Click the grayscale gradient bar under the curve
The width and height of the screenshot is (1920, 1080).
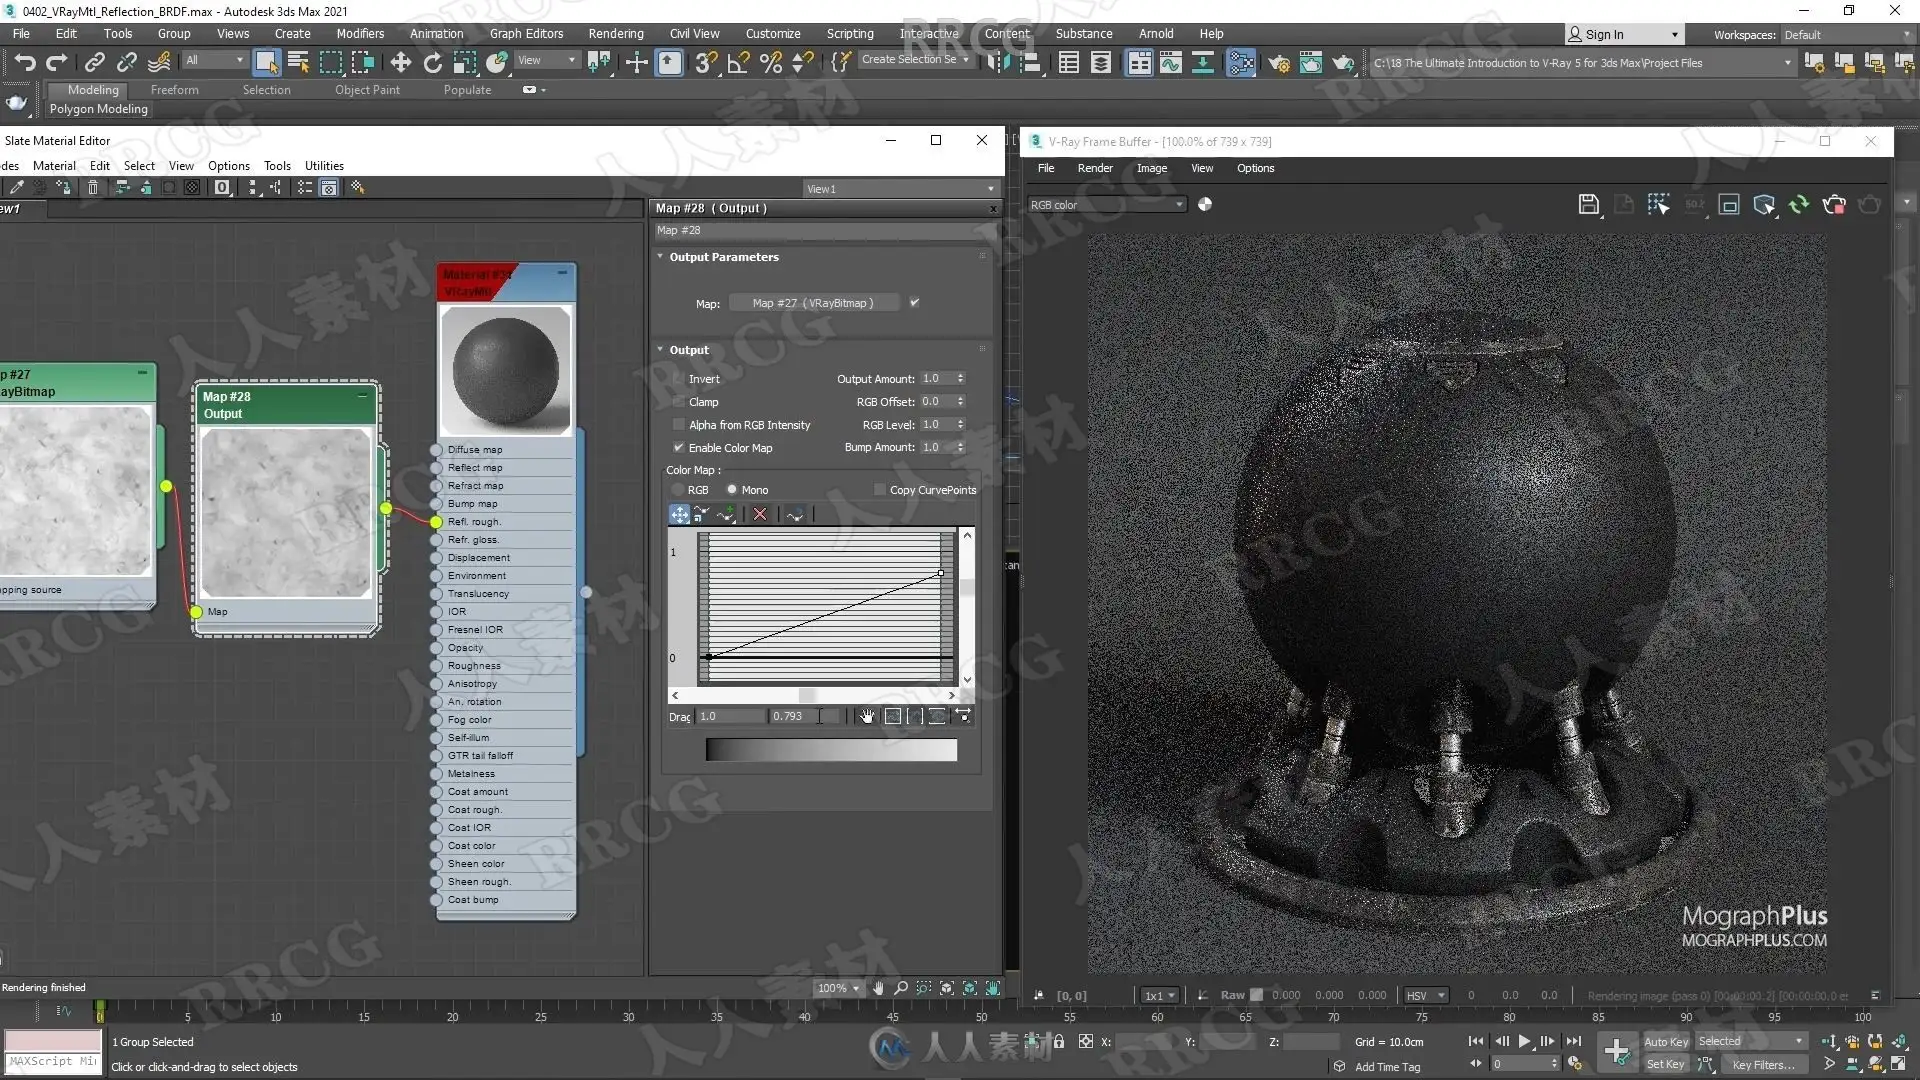click(x=831, y=750)
